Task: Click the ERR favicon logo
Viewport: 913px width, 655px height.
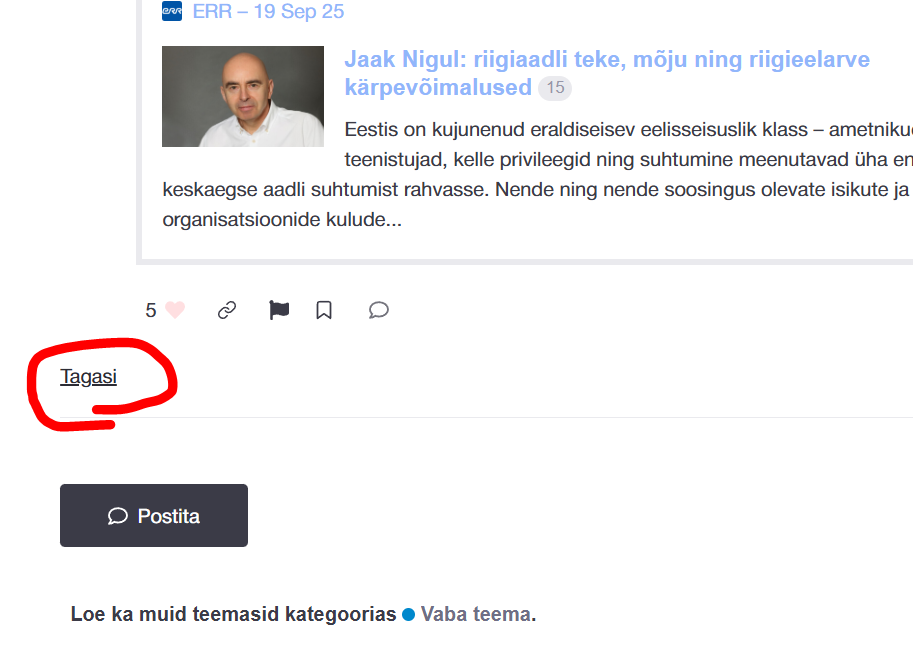Action: 172,12
